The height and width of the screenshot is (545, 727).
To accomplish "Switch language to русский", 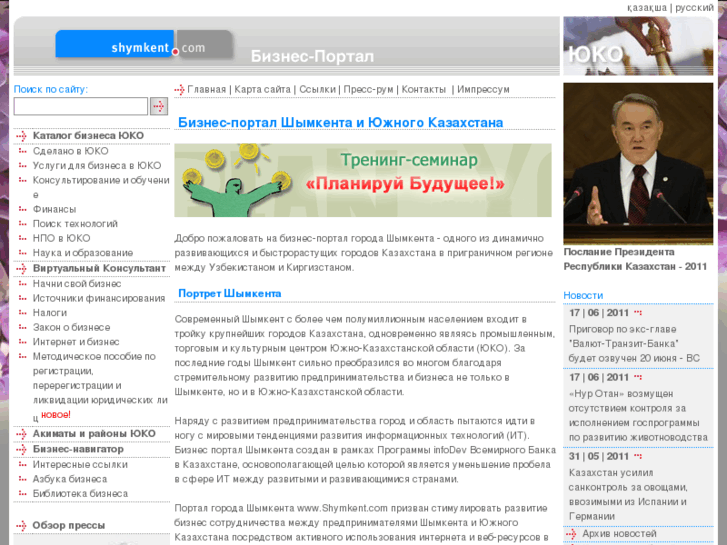I will coord(694,8).
